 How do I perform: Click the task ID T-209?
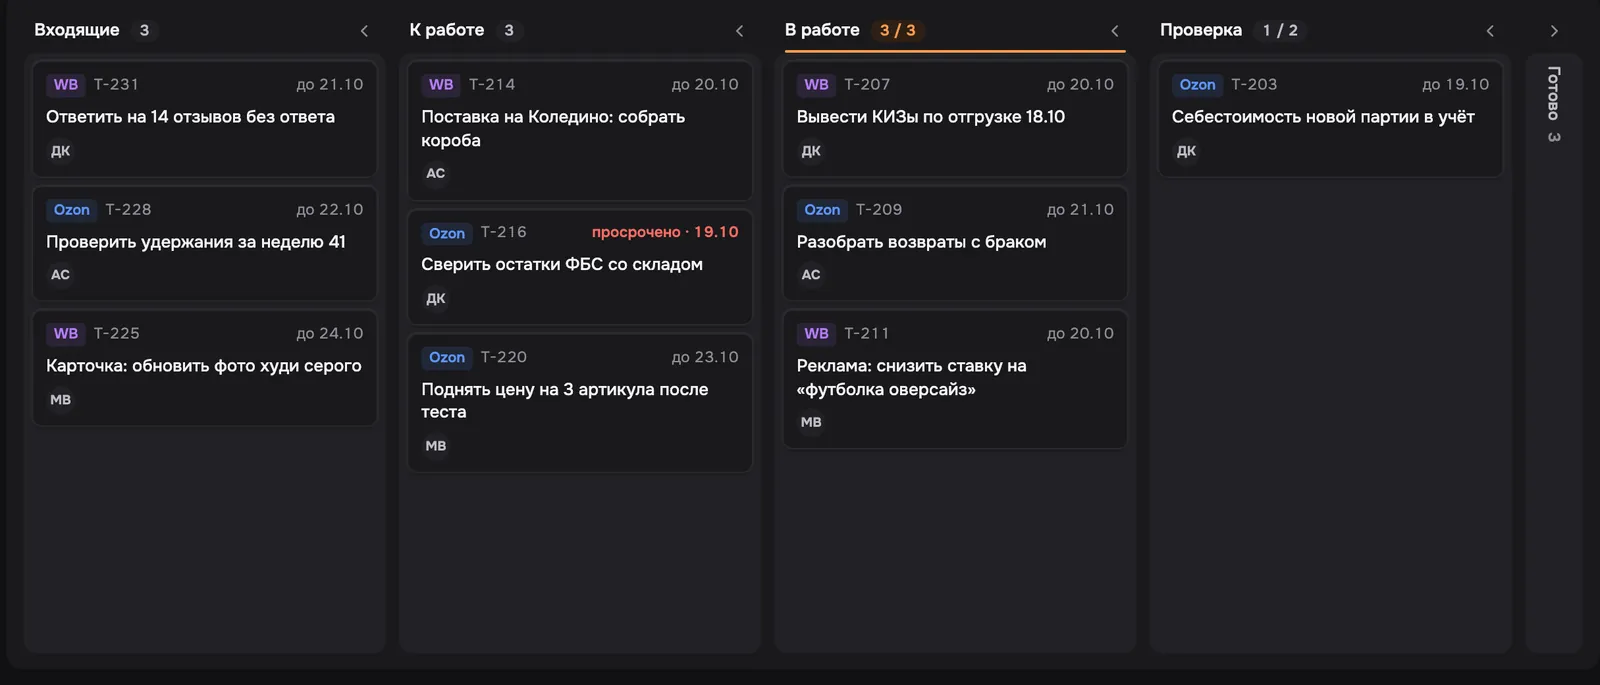point(879,210)
